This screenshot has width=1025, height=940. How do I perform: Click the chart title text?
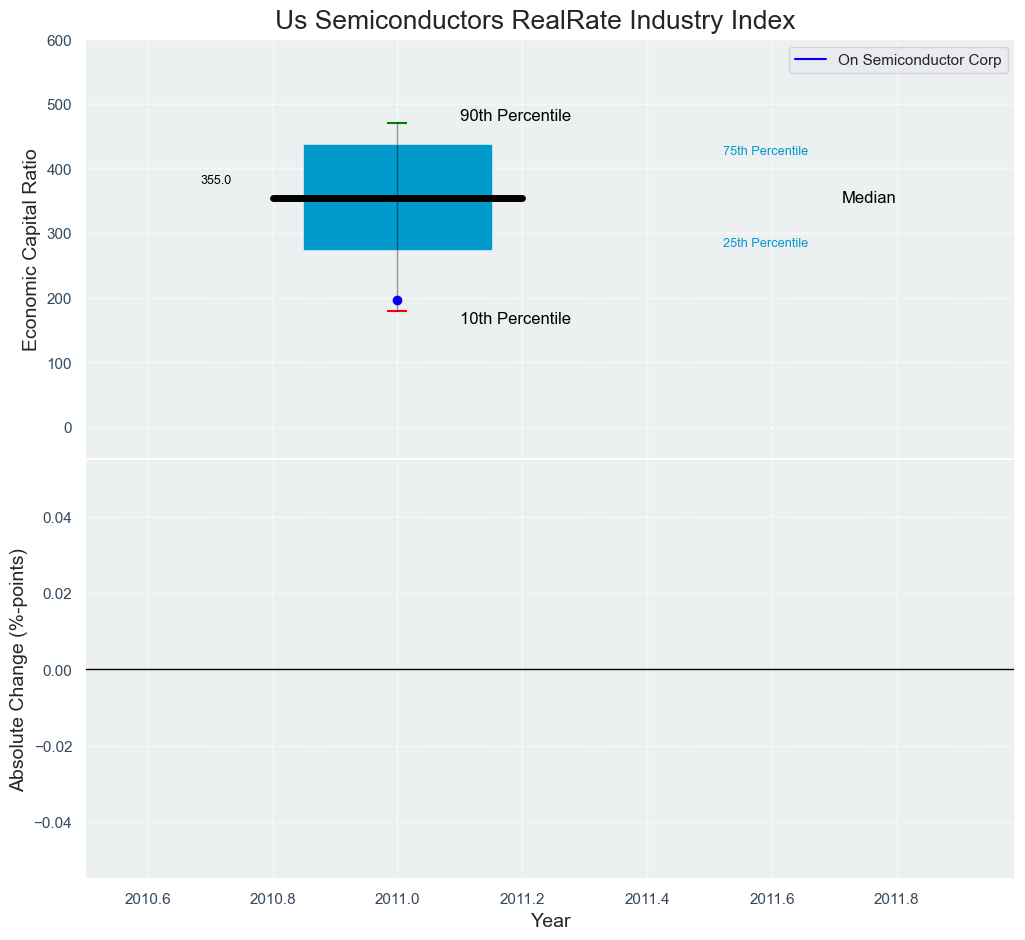click(535, 20)
